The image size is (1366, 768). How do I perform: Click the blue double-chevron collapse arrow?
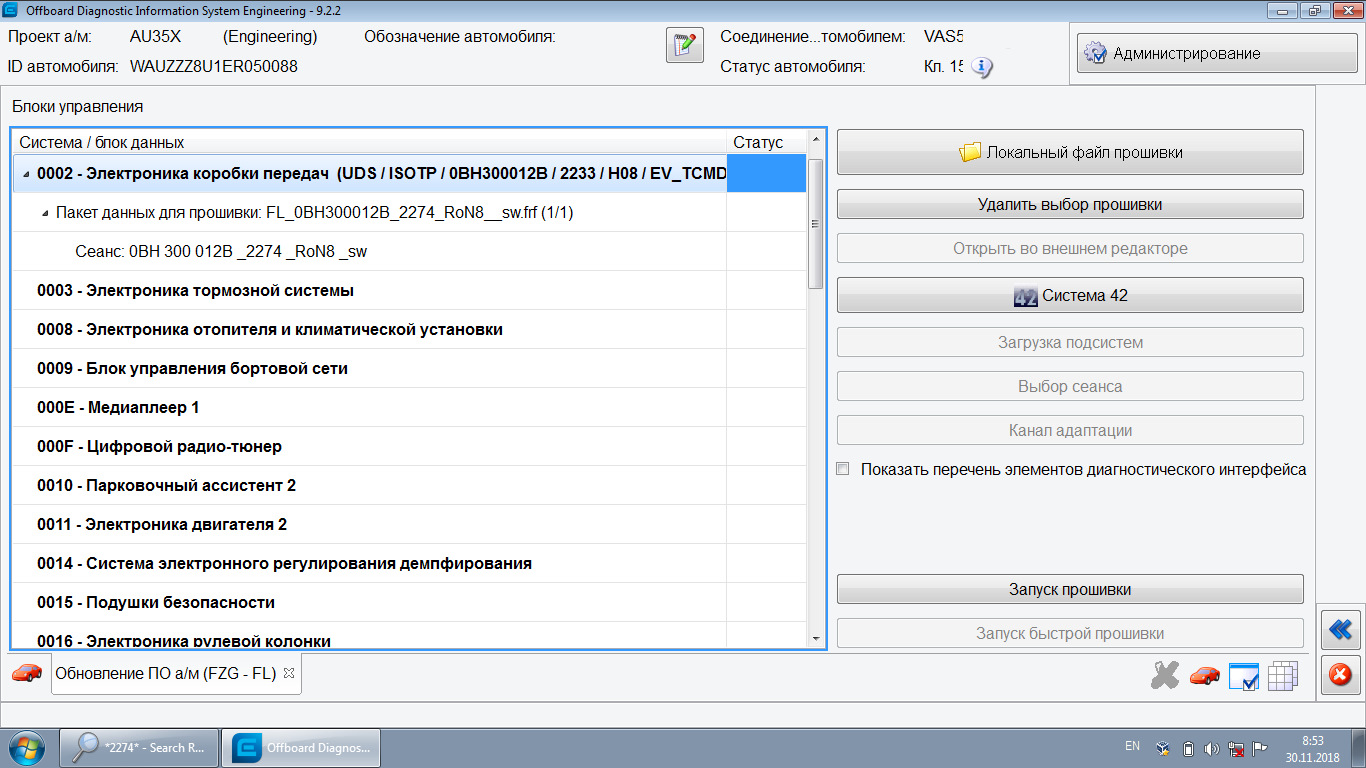[x=1340, y=629]
